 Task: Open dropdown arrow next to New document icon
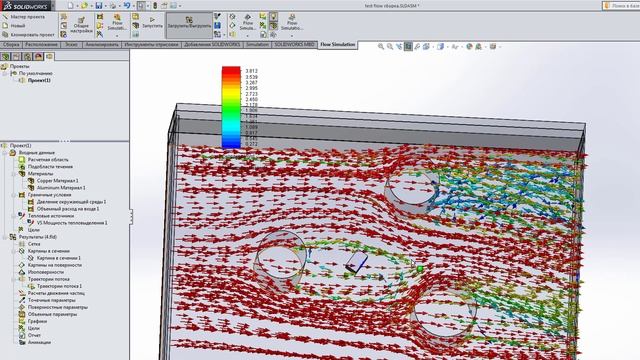click(77, 6)
